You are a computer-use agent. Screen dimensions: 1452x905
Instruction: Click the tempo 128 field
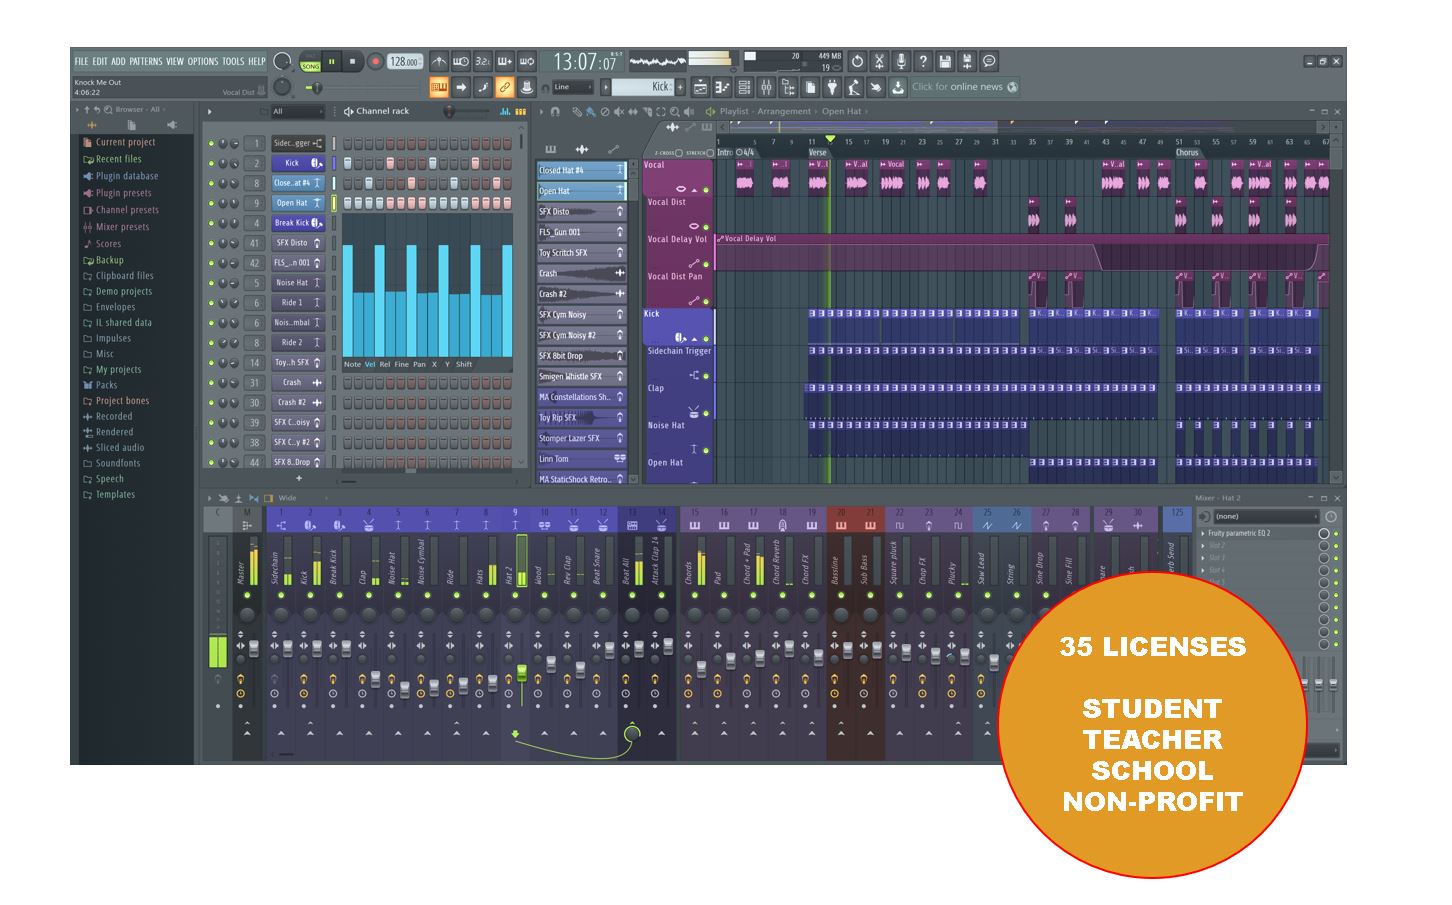pyautogui.click(x=404, y=62)
